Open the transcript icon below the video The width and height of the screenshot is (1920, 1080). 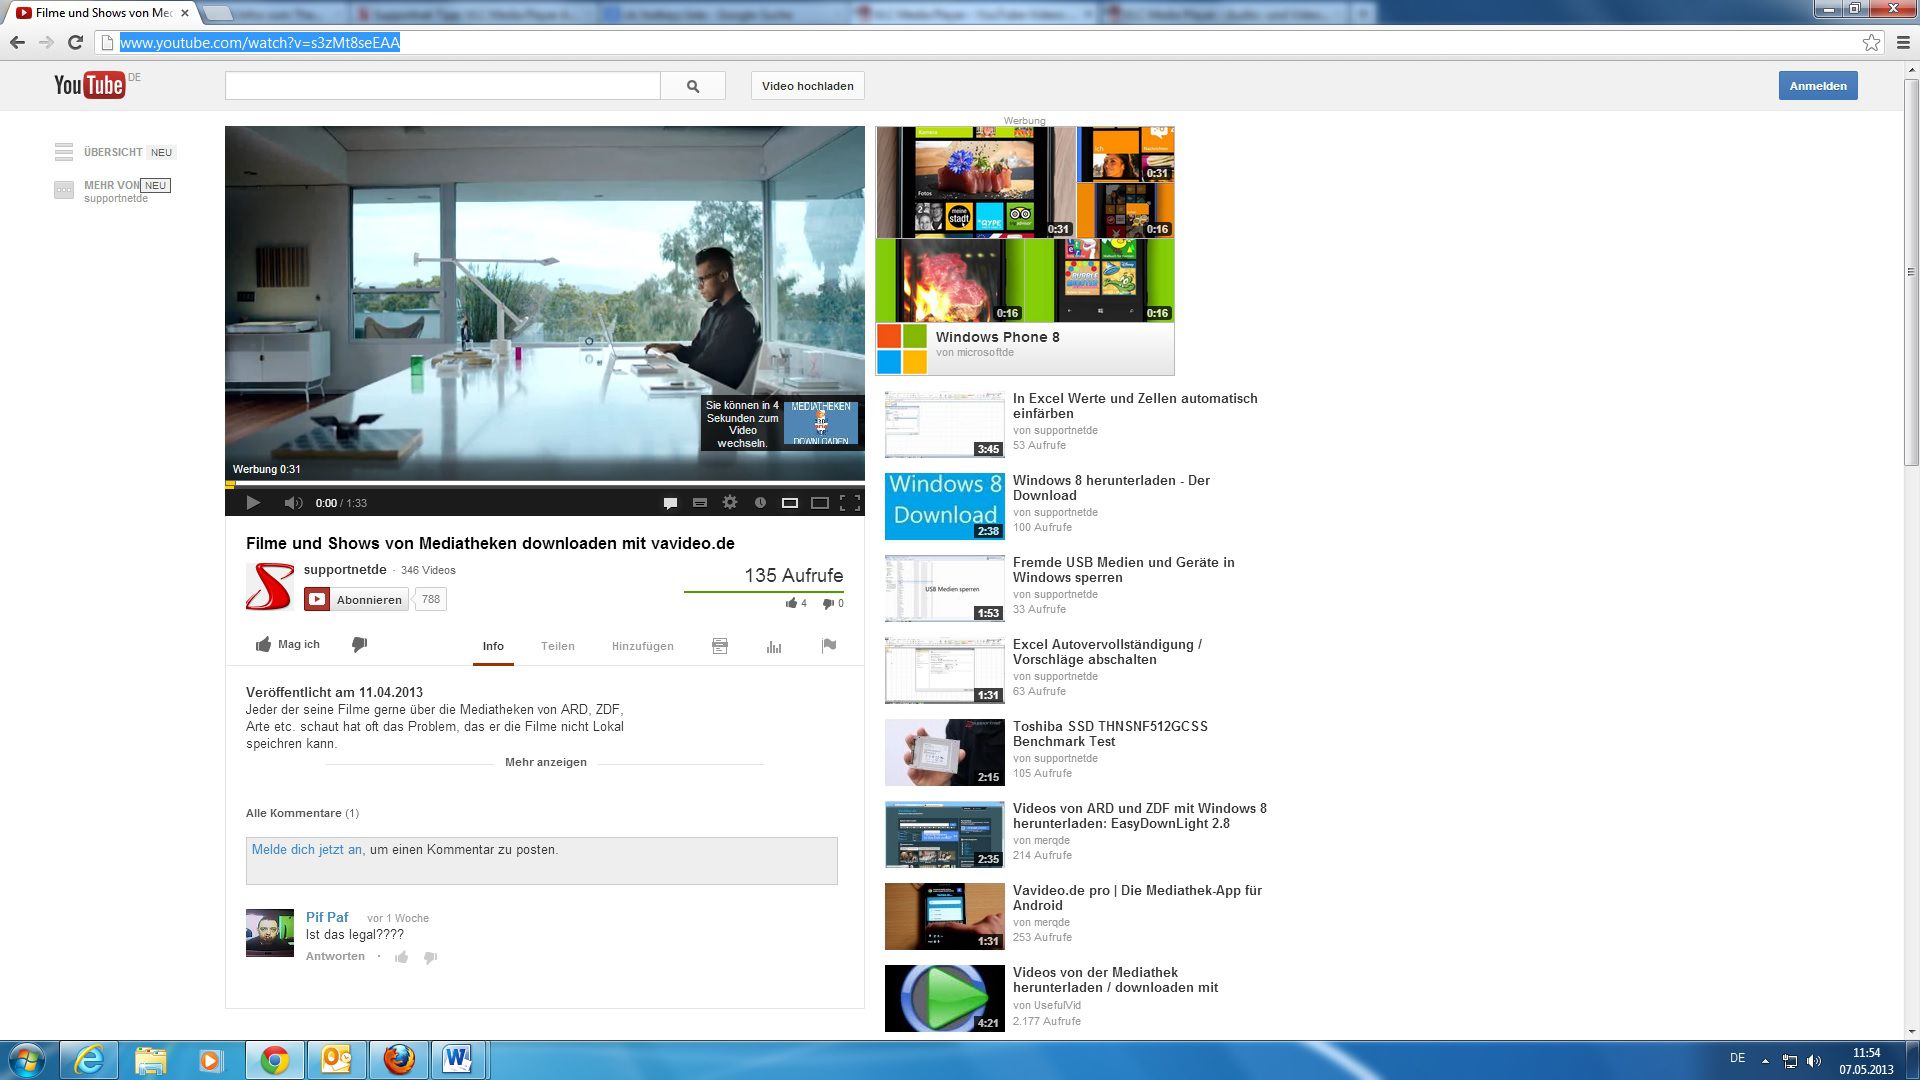pyautogui.click(x=719, y=647)
